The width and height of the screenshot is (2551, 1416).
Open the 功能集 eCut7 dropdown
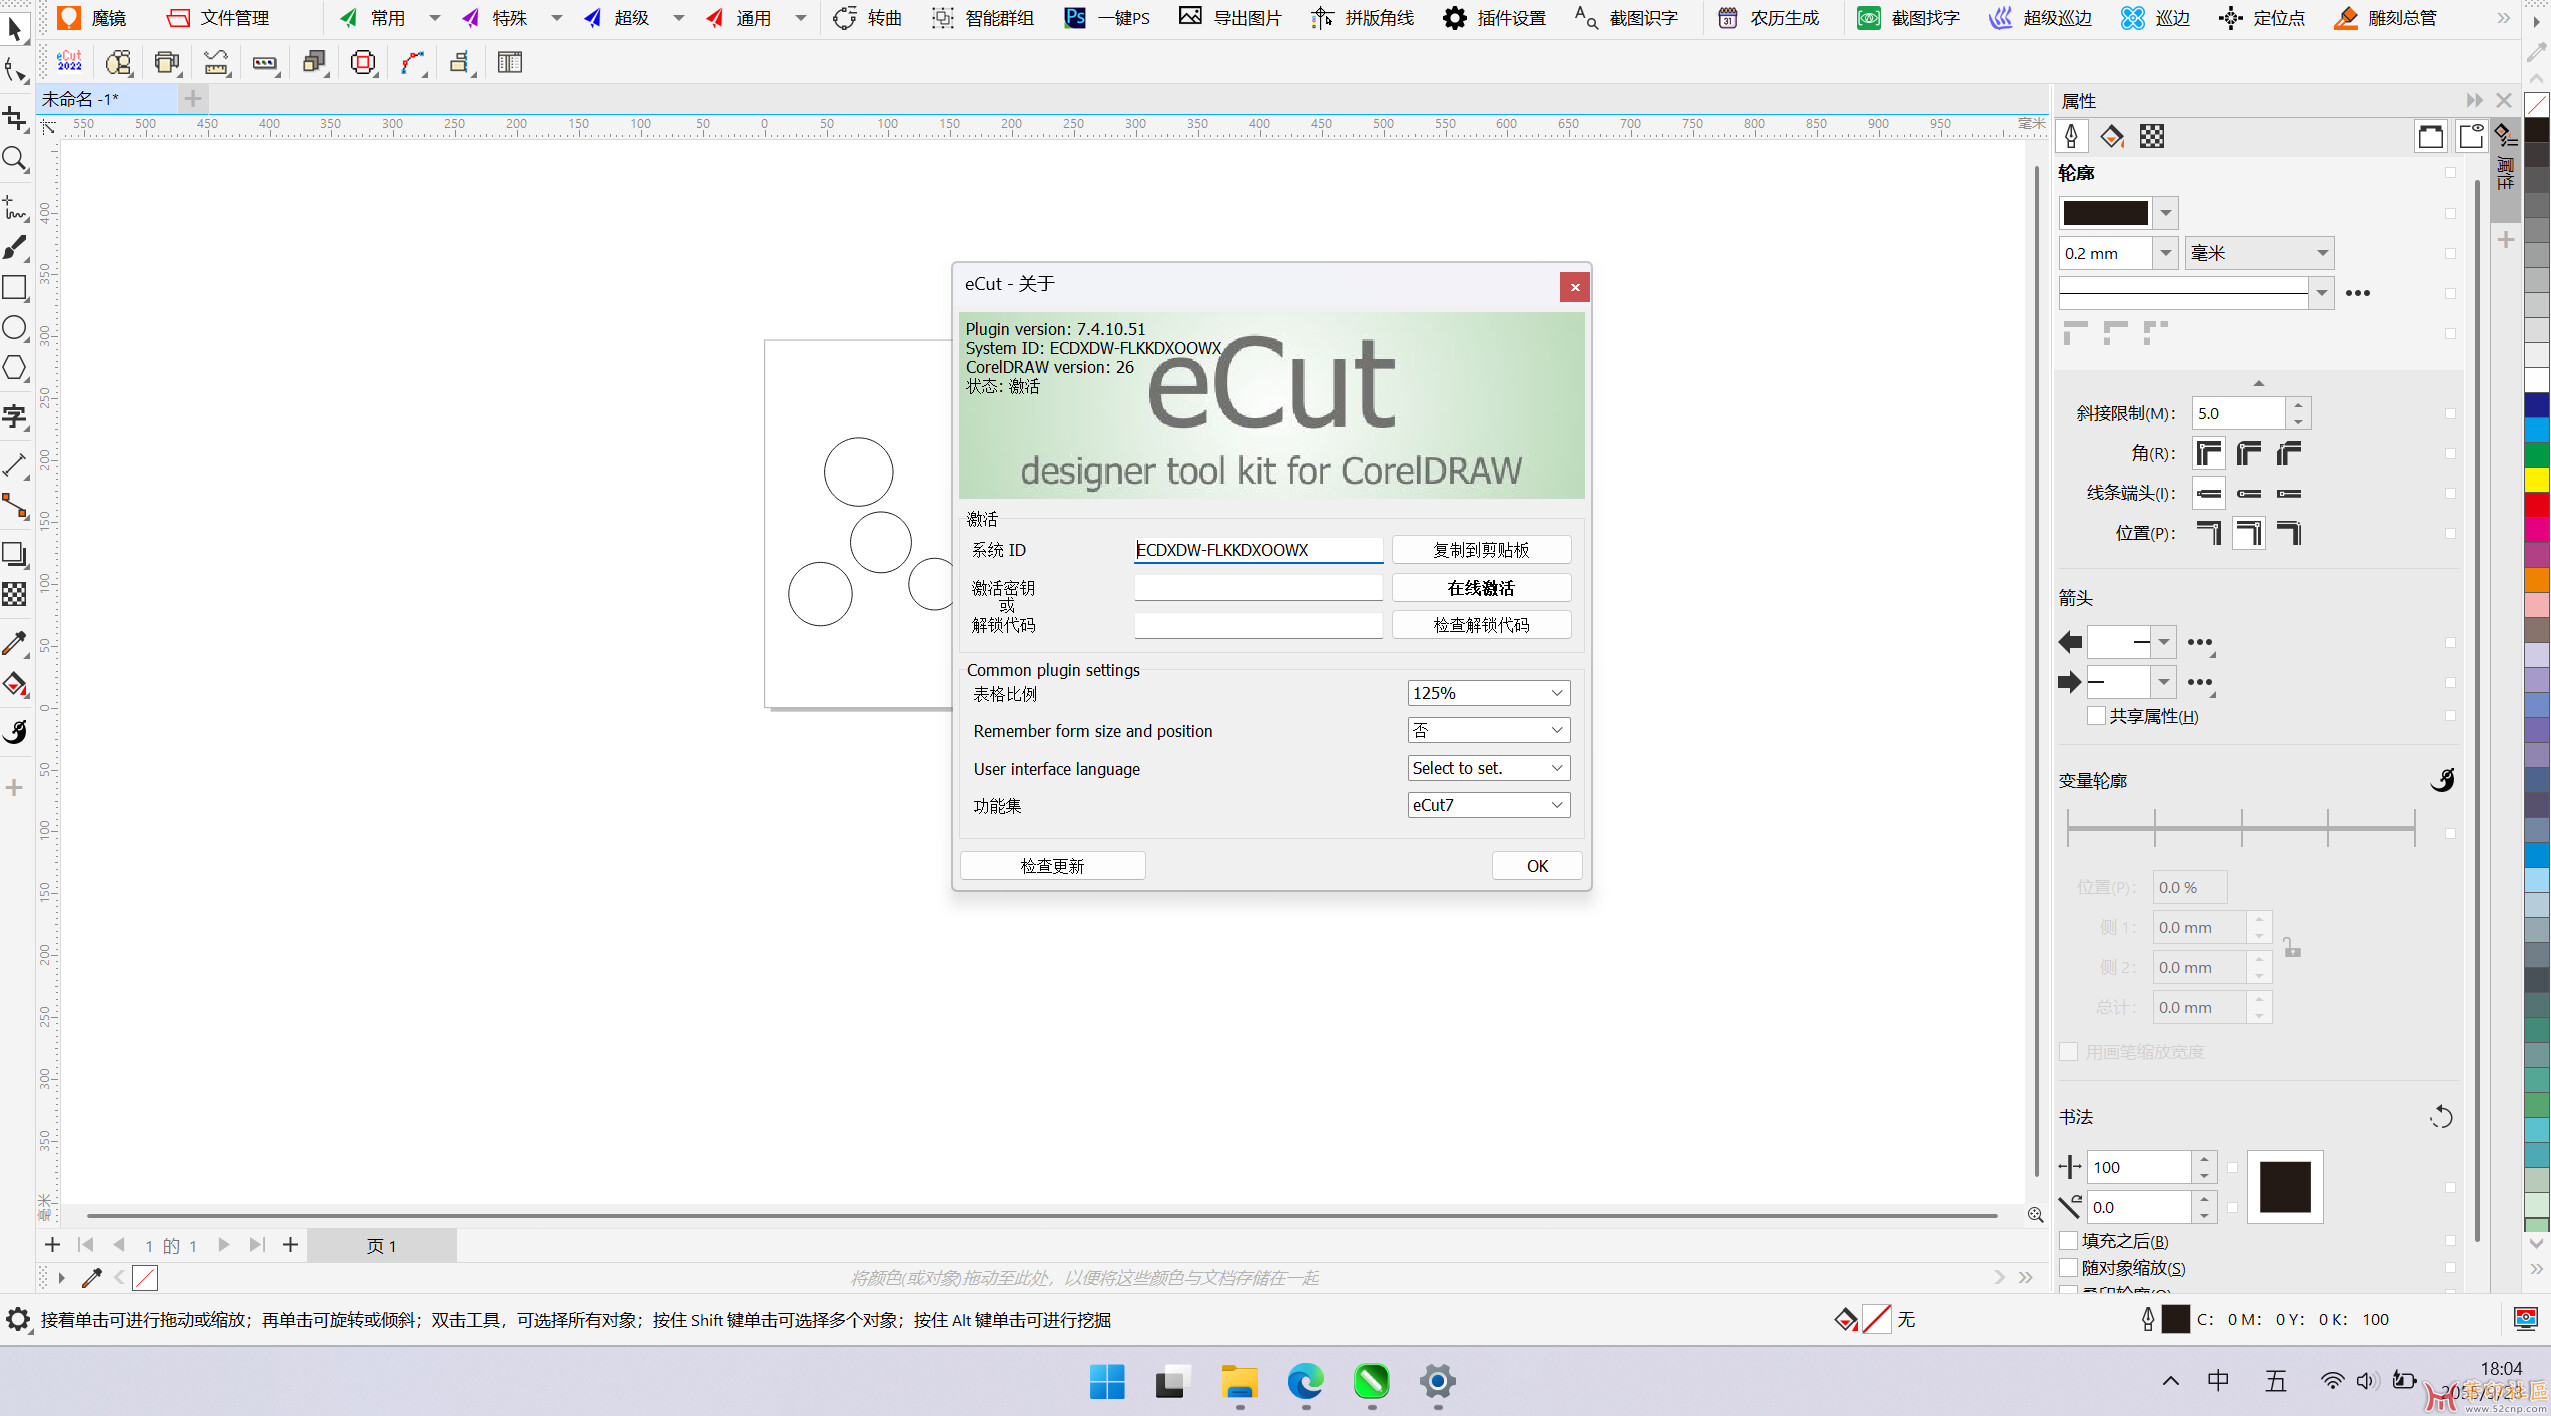click(x=1488, y=805)
